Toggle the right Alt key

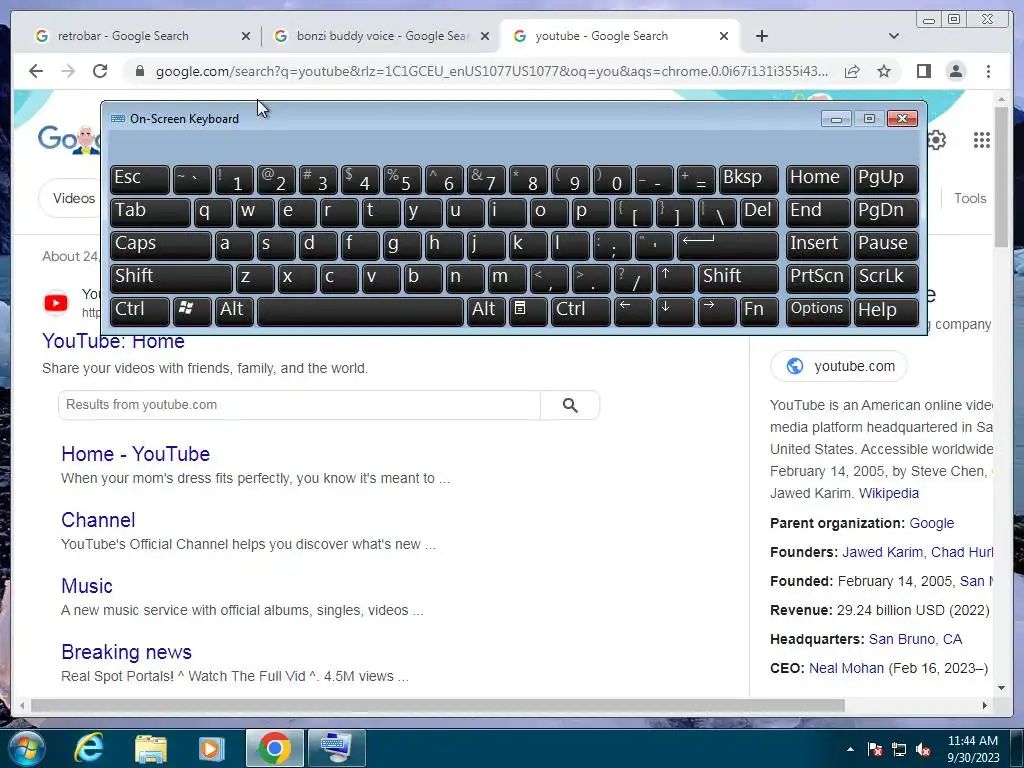487,311
